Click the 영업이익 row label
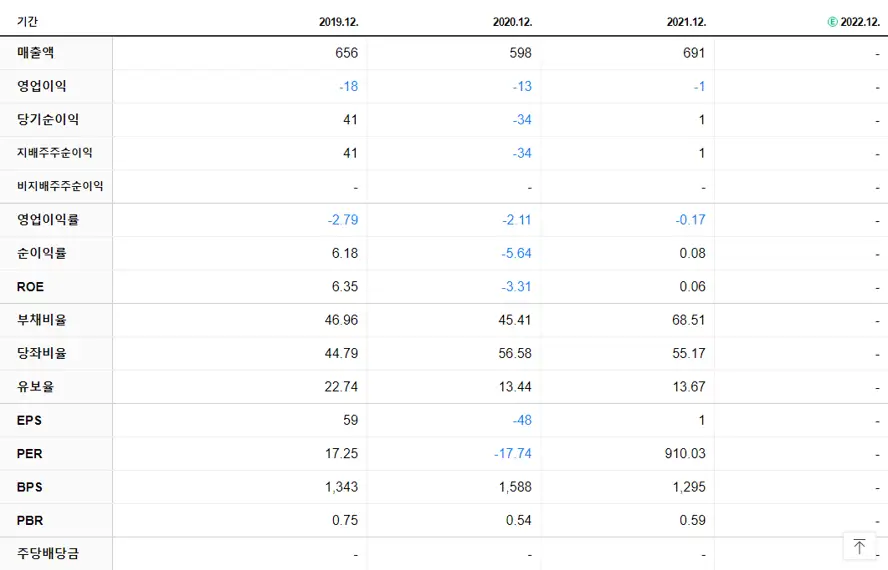The width and height of the screenshot is (888, 570). 42,86
